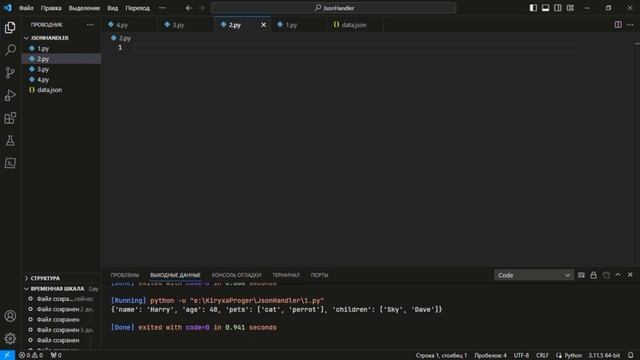Click the ports forwarded indicator in status bar
The width and height of the screenshot is (640, 360).
click(56, 355)
